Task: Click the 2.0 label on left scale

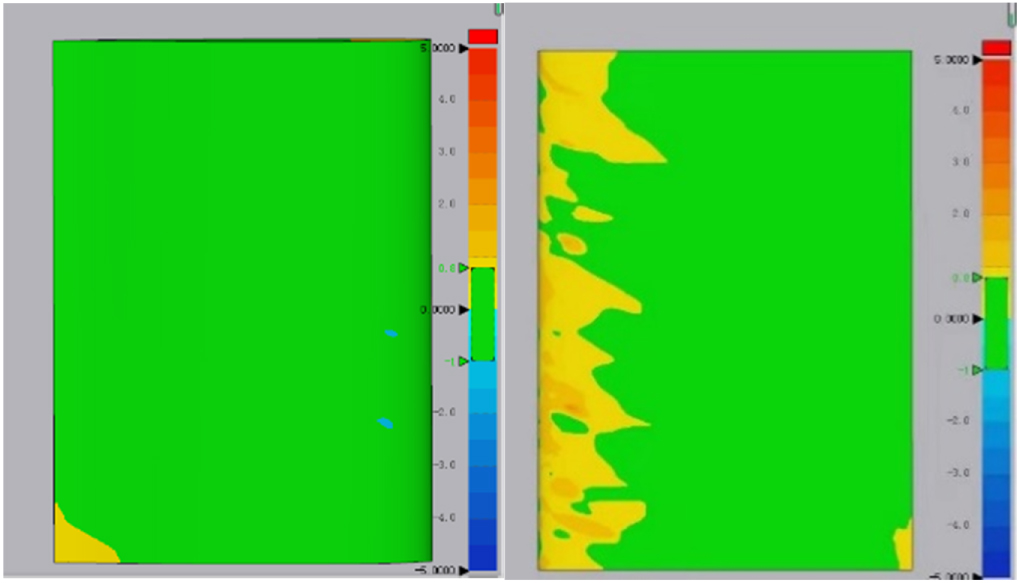Action: pos(446,204)
